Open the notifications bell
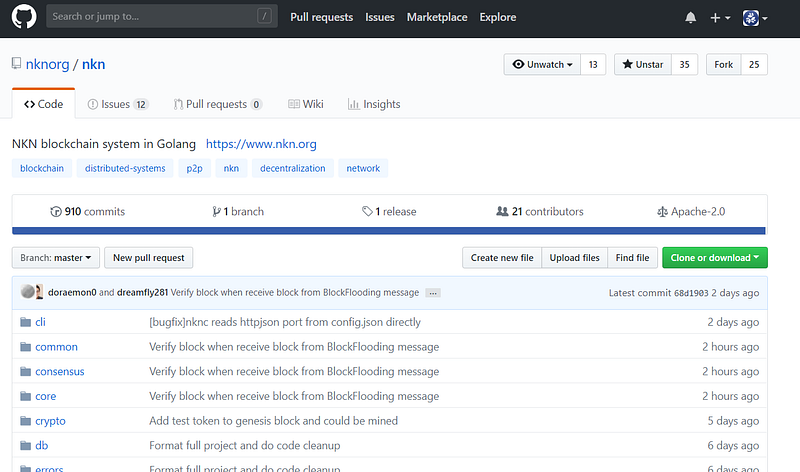The image size is (800, 472). pyautogui.click(x=691, y=18)
